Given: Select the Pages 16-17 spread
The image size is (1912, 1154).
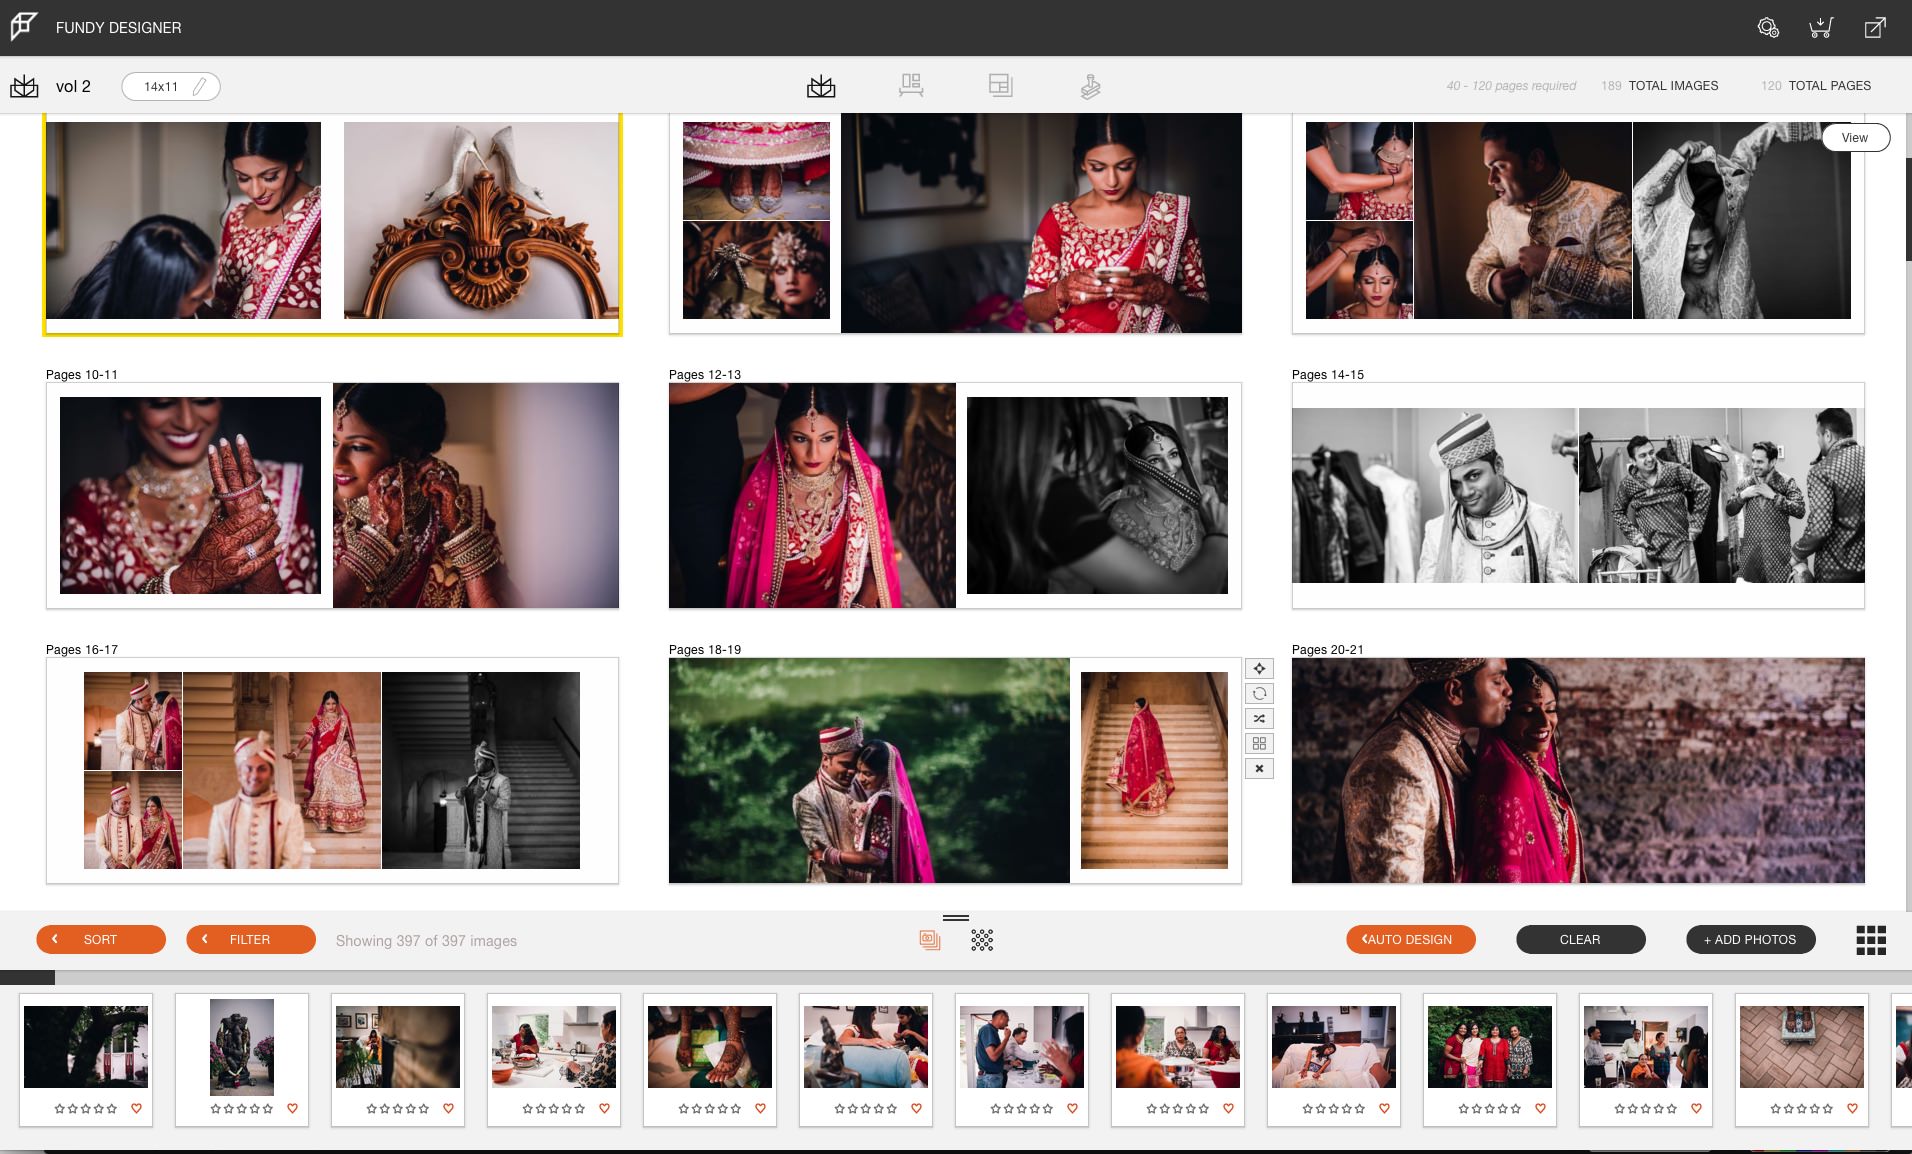Looking at the screenshot, I should pos(332,770).
